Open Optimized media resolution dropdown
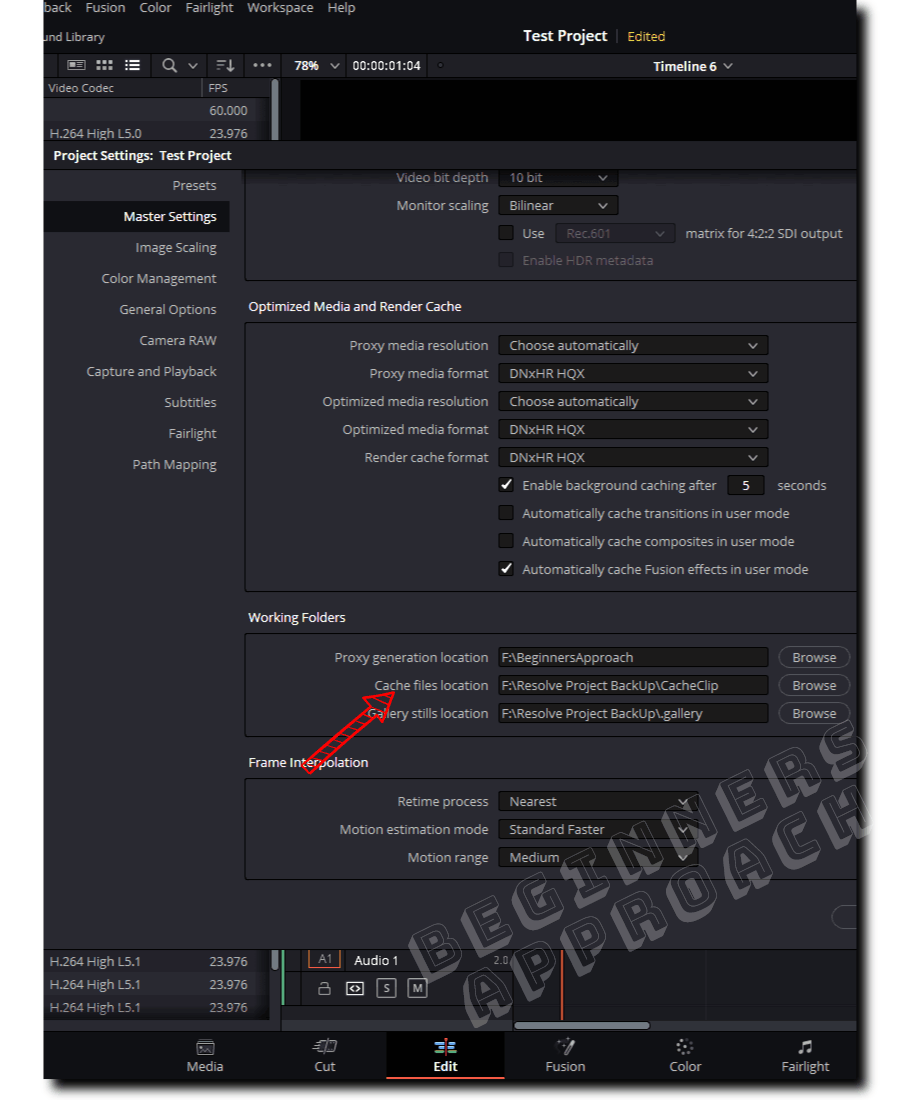 click(x=633, y=402)
